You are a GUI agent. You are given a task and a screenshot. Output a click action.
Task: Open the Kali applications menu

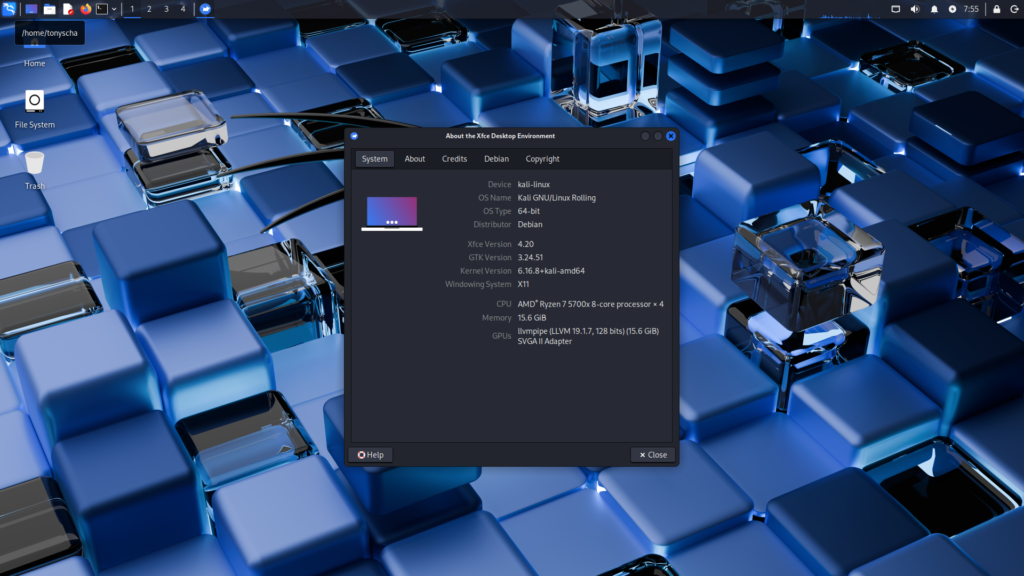pos(9,9)
